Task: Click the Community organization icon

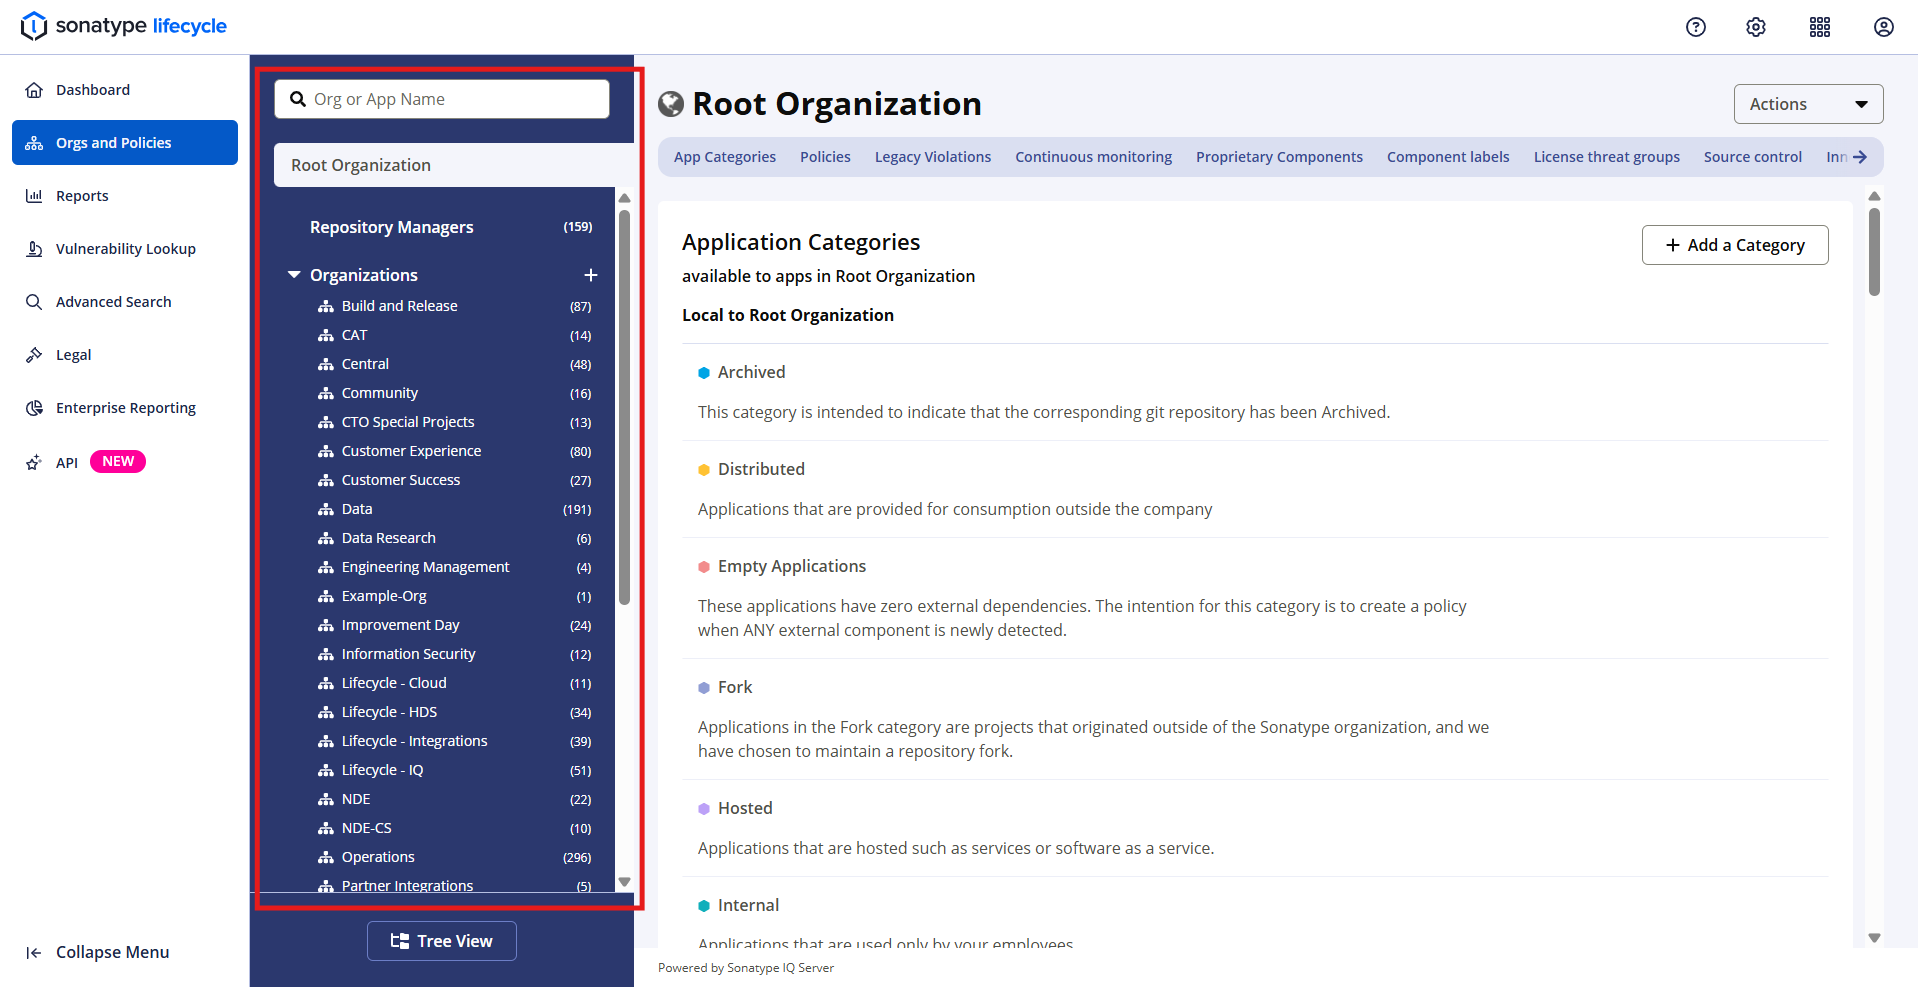Action: pos(326,393)
